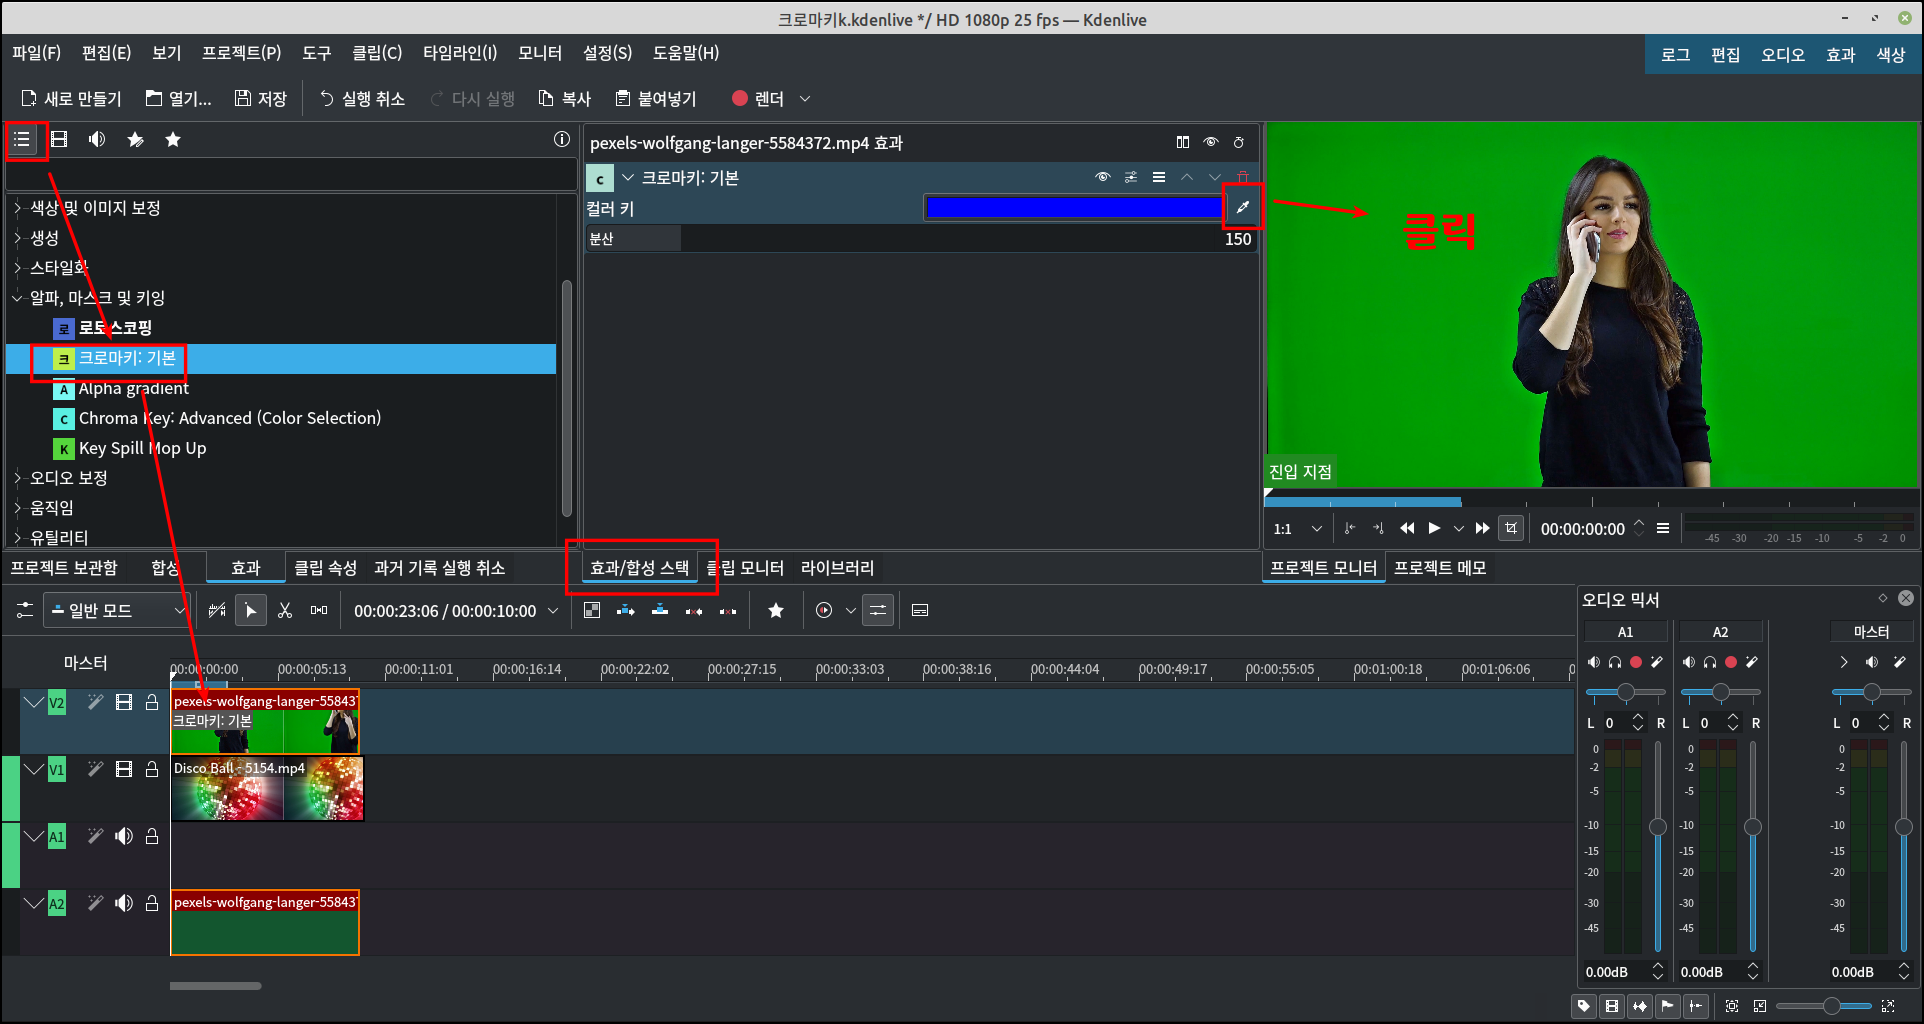Screen dimensions: 1924x1024
Task: Toggle video thumbnails in status bar
Action: 1612,1006
